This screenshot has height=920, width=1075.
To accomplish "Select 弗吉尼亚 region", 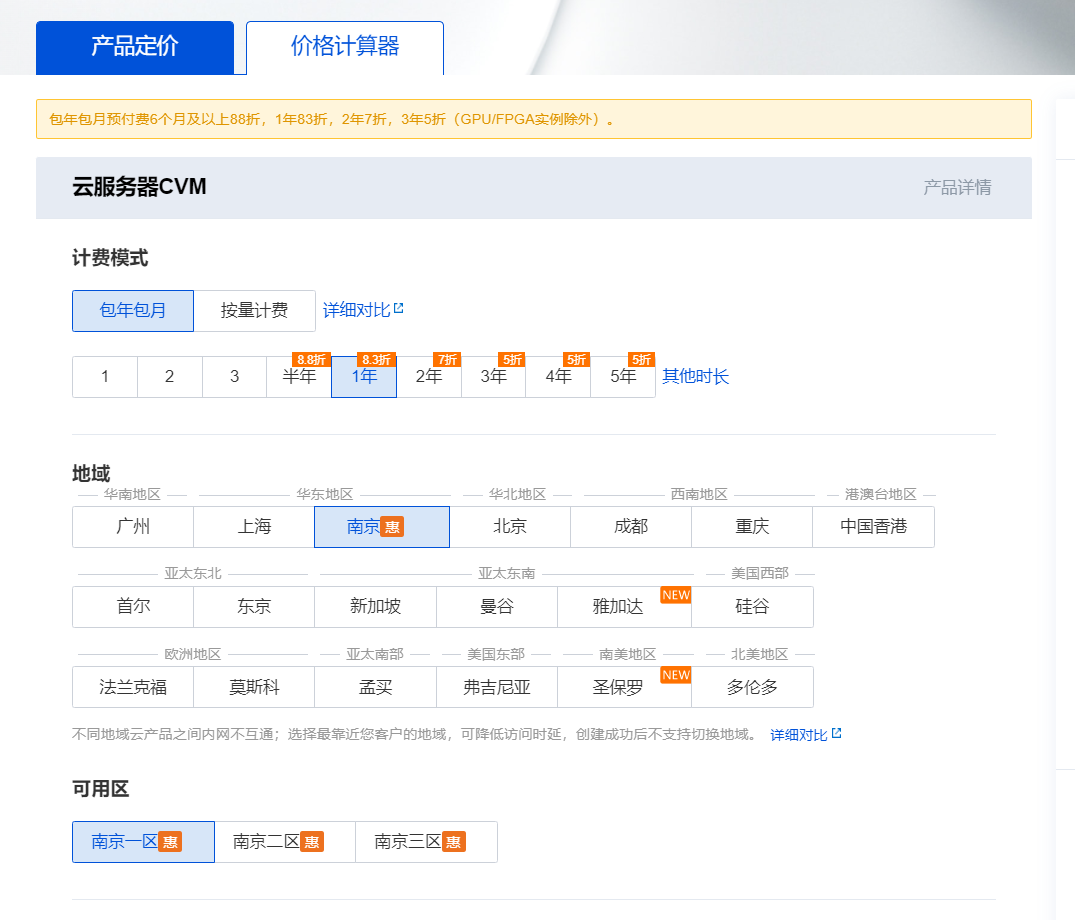I will 497,687.
